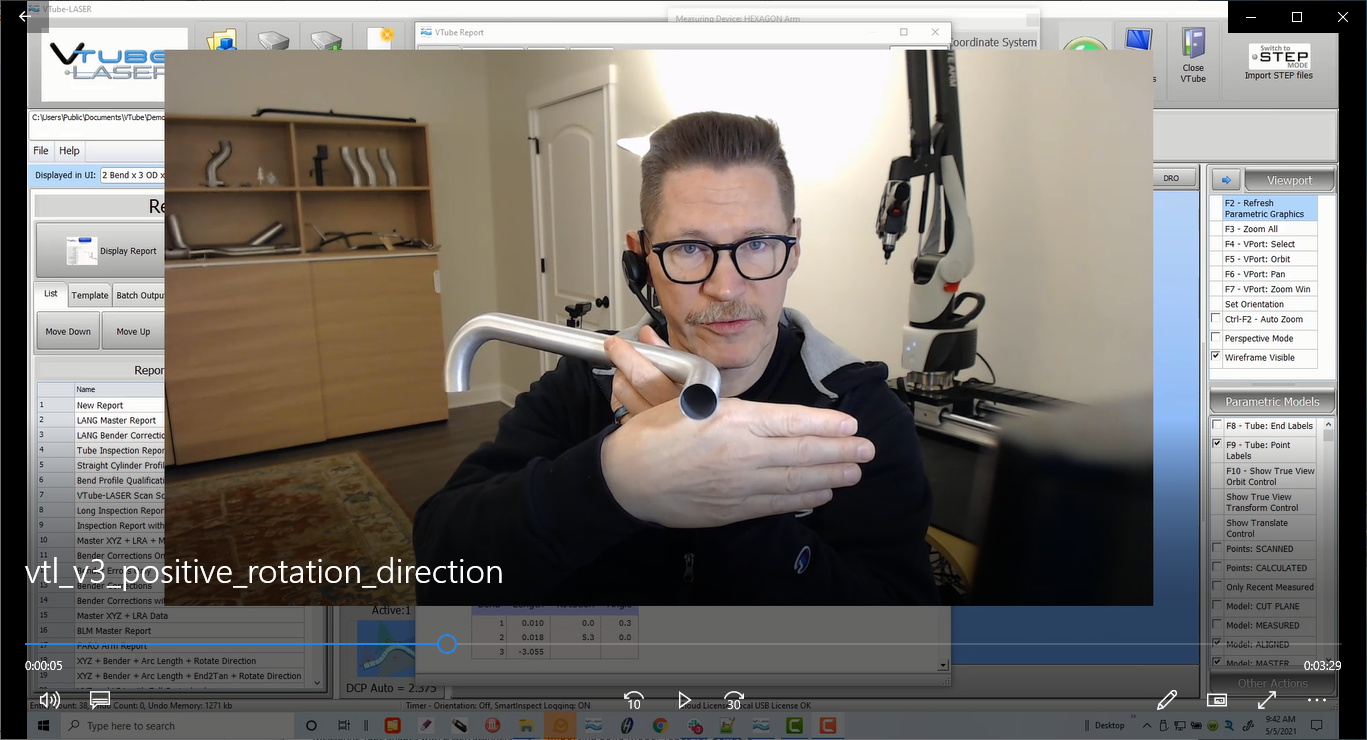This screenshot has width=1367, height=740.
Task: Skip forward 30 seconds
Action: (734, 701)
